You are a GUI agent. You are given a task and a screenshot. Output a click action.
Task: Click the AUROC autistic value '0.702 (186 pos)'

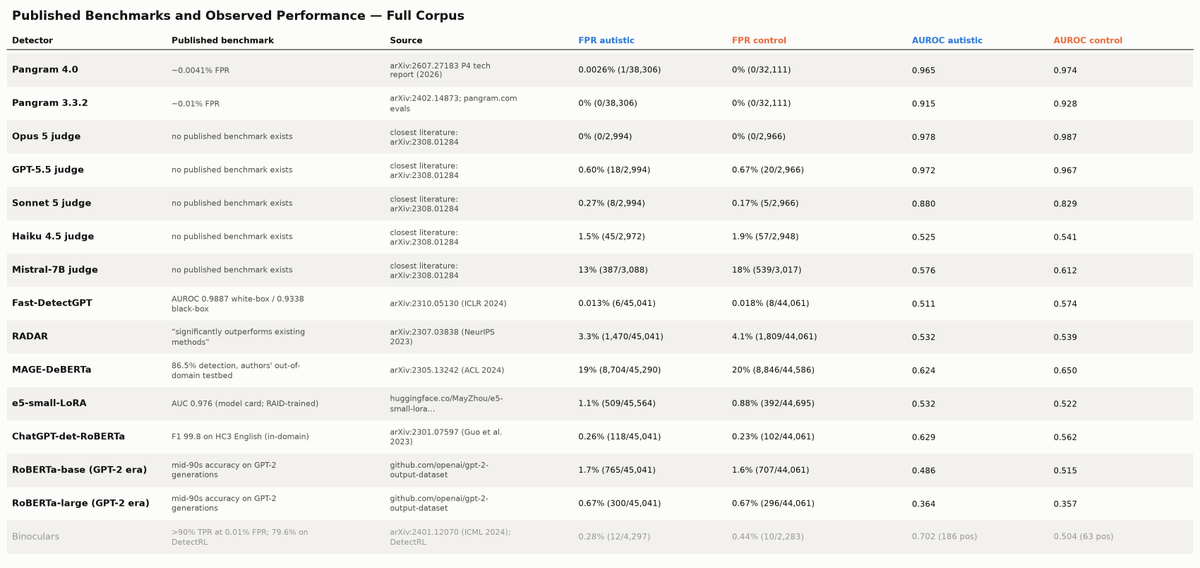[944, 537]
